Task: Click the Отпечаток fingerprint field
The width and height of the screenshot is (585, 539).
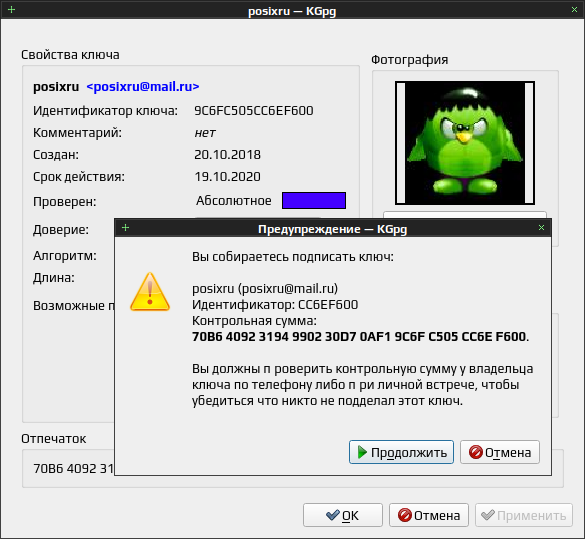Action: tap(68, 469)
